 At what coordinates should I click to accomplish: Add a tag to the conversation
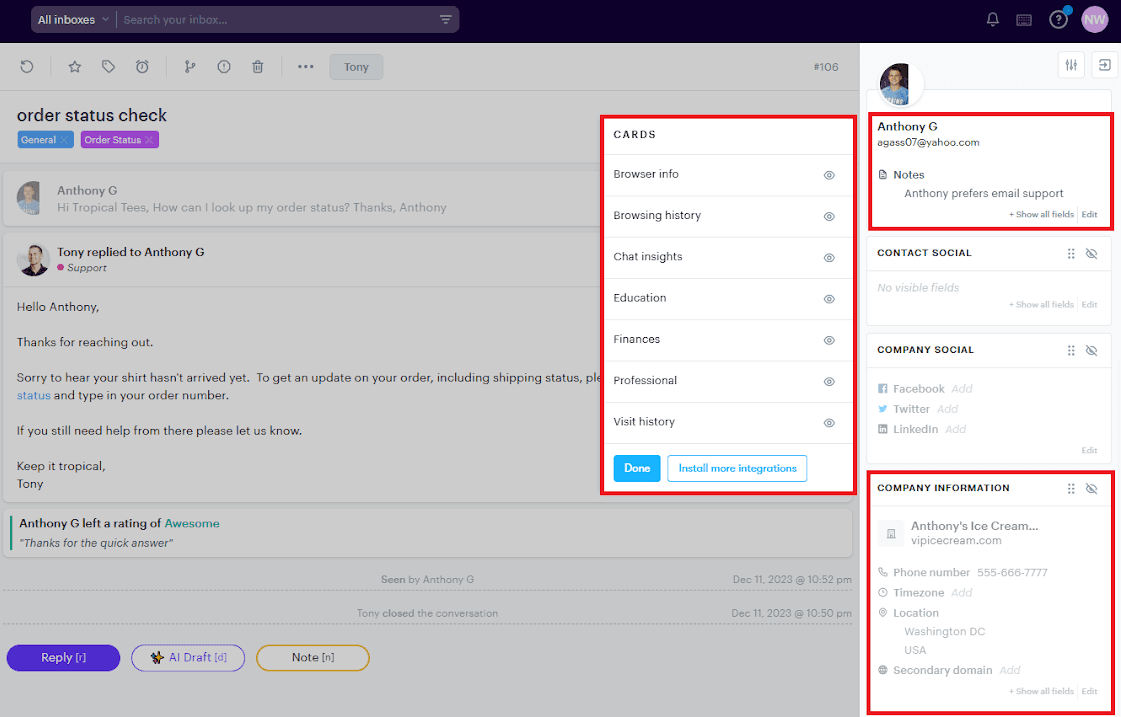(x=107, y=66)
